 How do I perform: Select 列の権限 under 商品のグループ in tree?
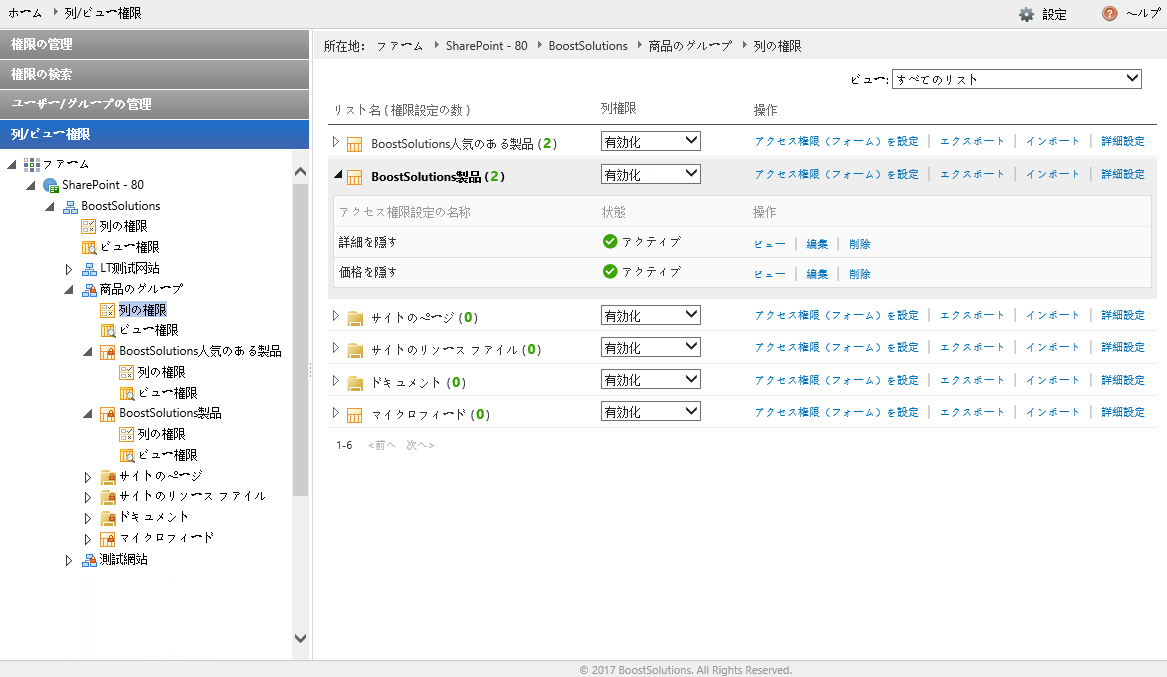point(142,309)
